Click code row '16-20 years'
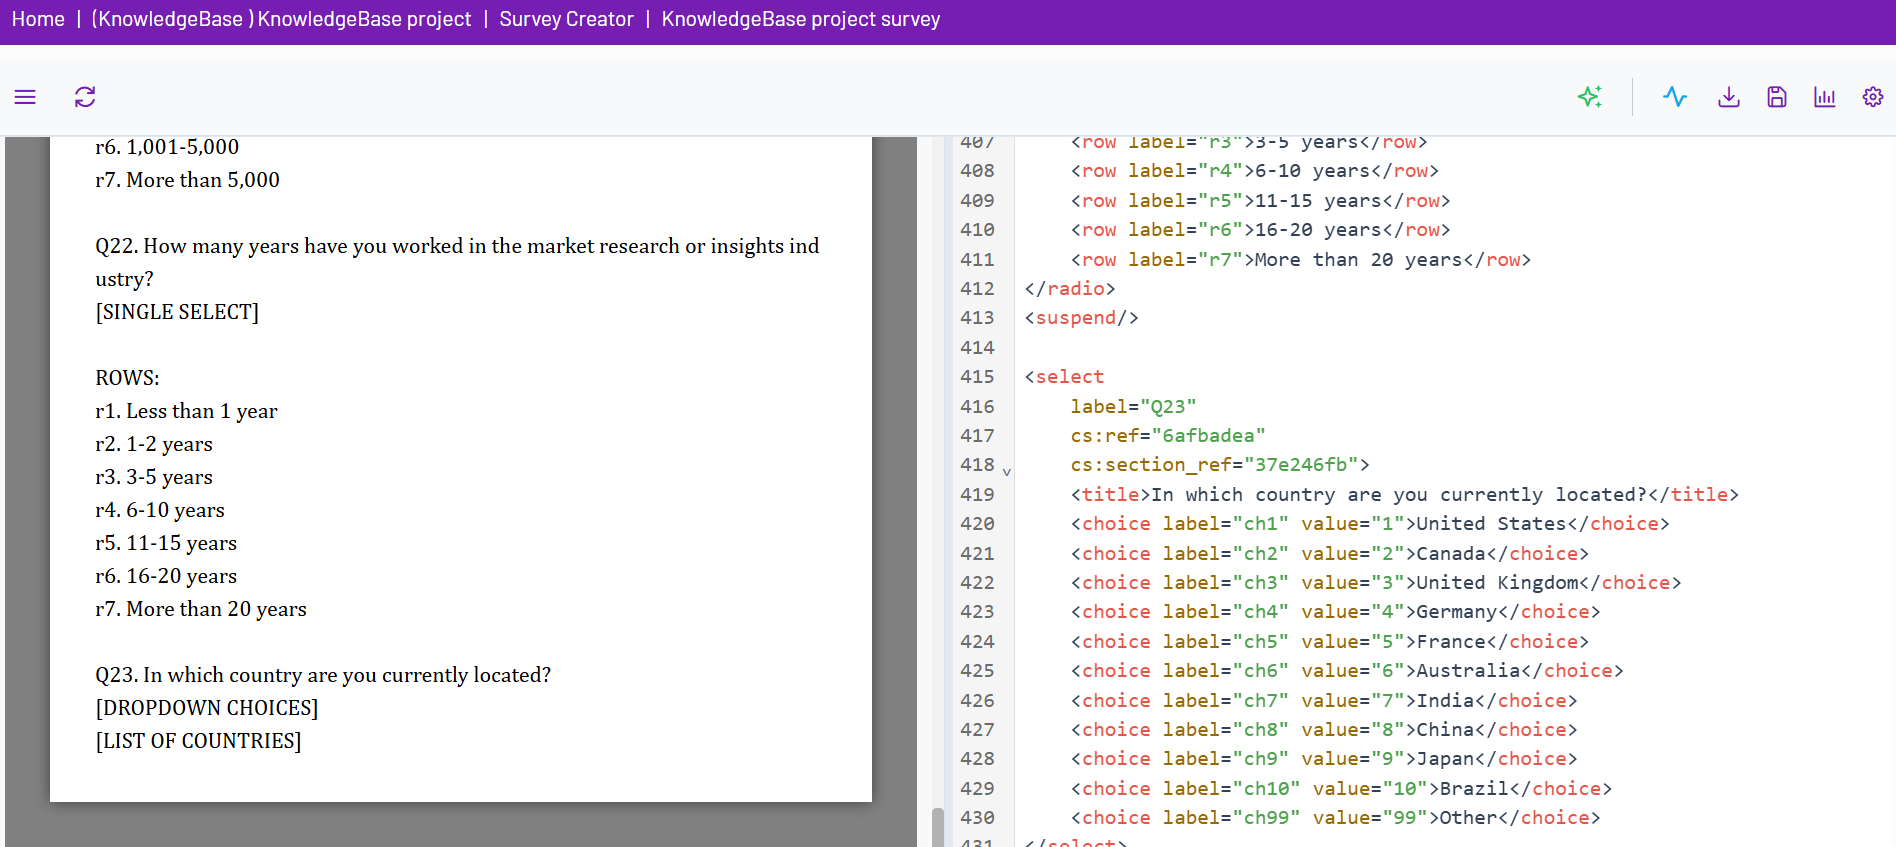Screen dimensions: 1896x847 1260,230
